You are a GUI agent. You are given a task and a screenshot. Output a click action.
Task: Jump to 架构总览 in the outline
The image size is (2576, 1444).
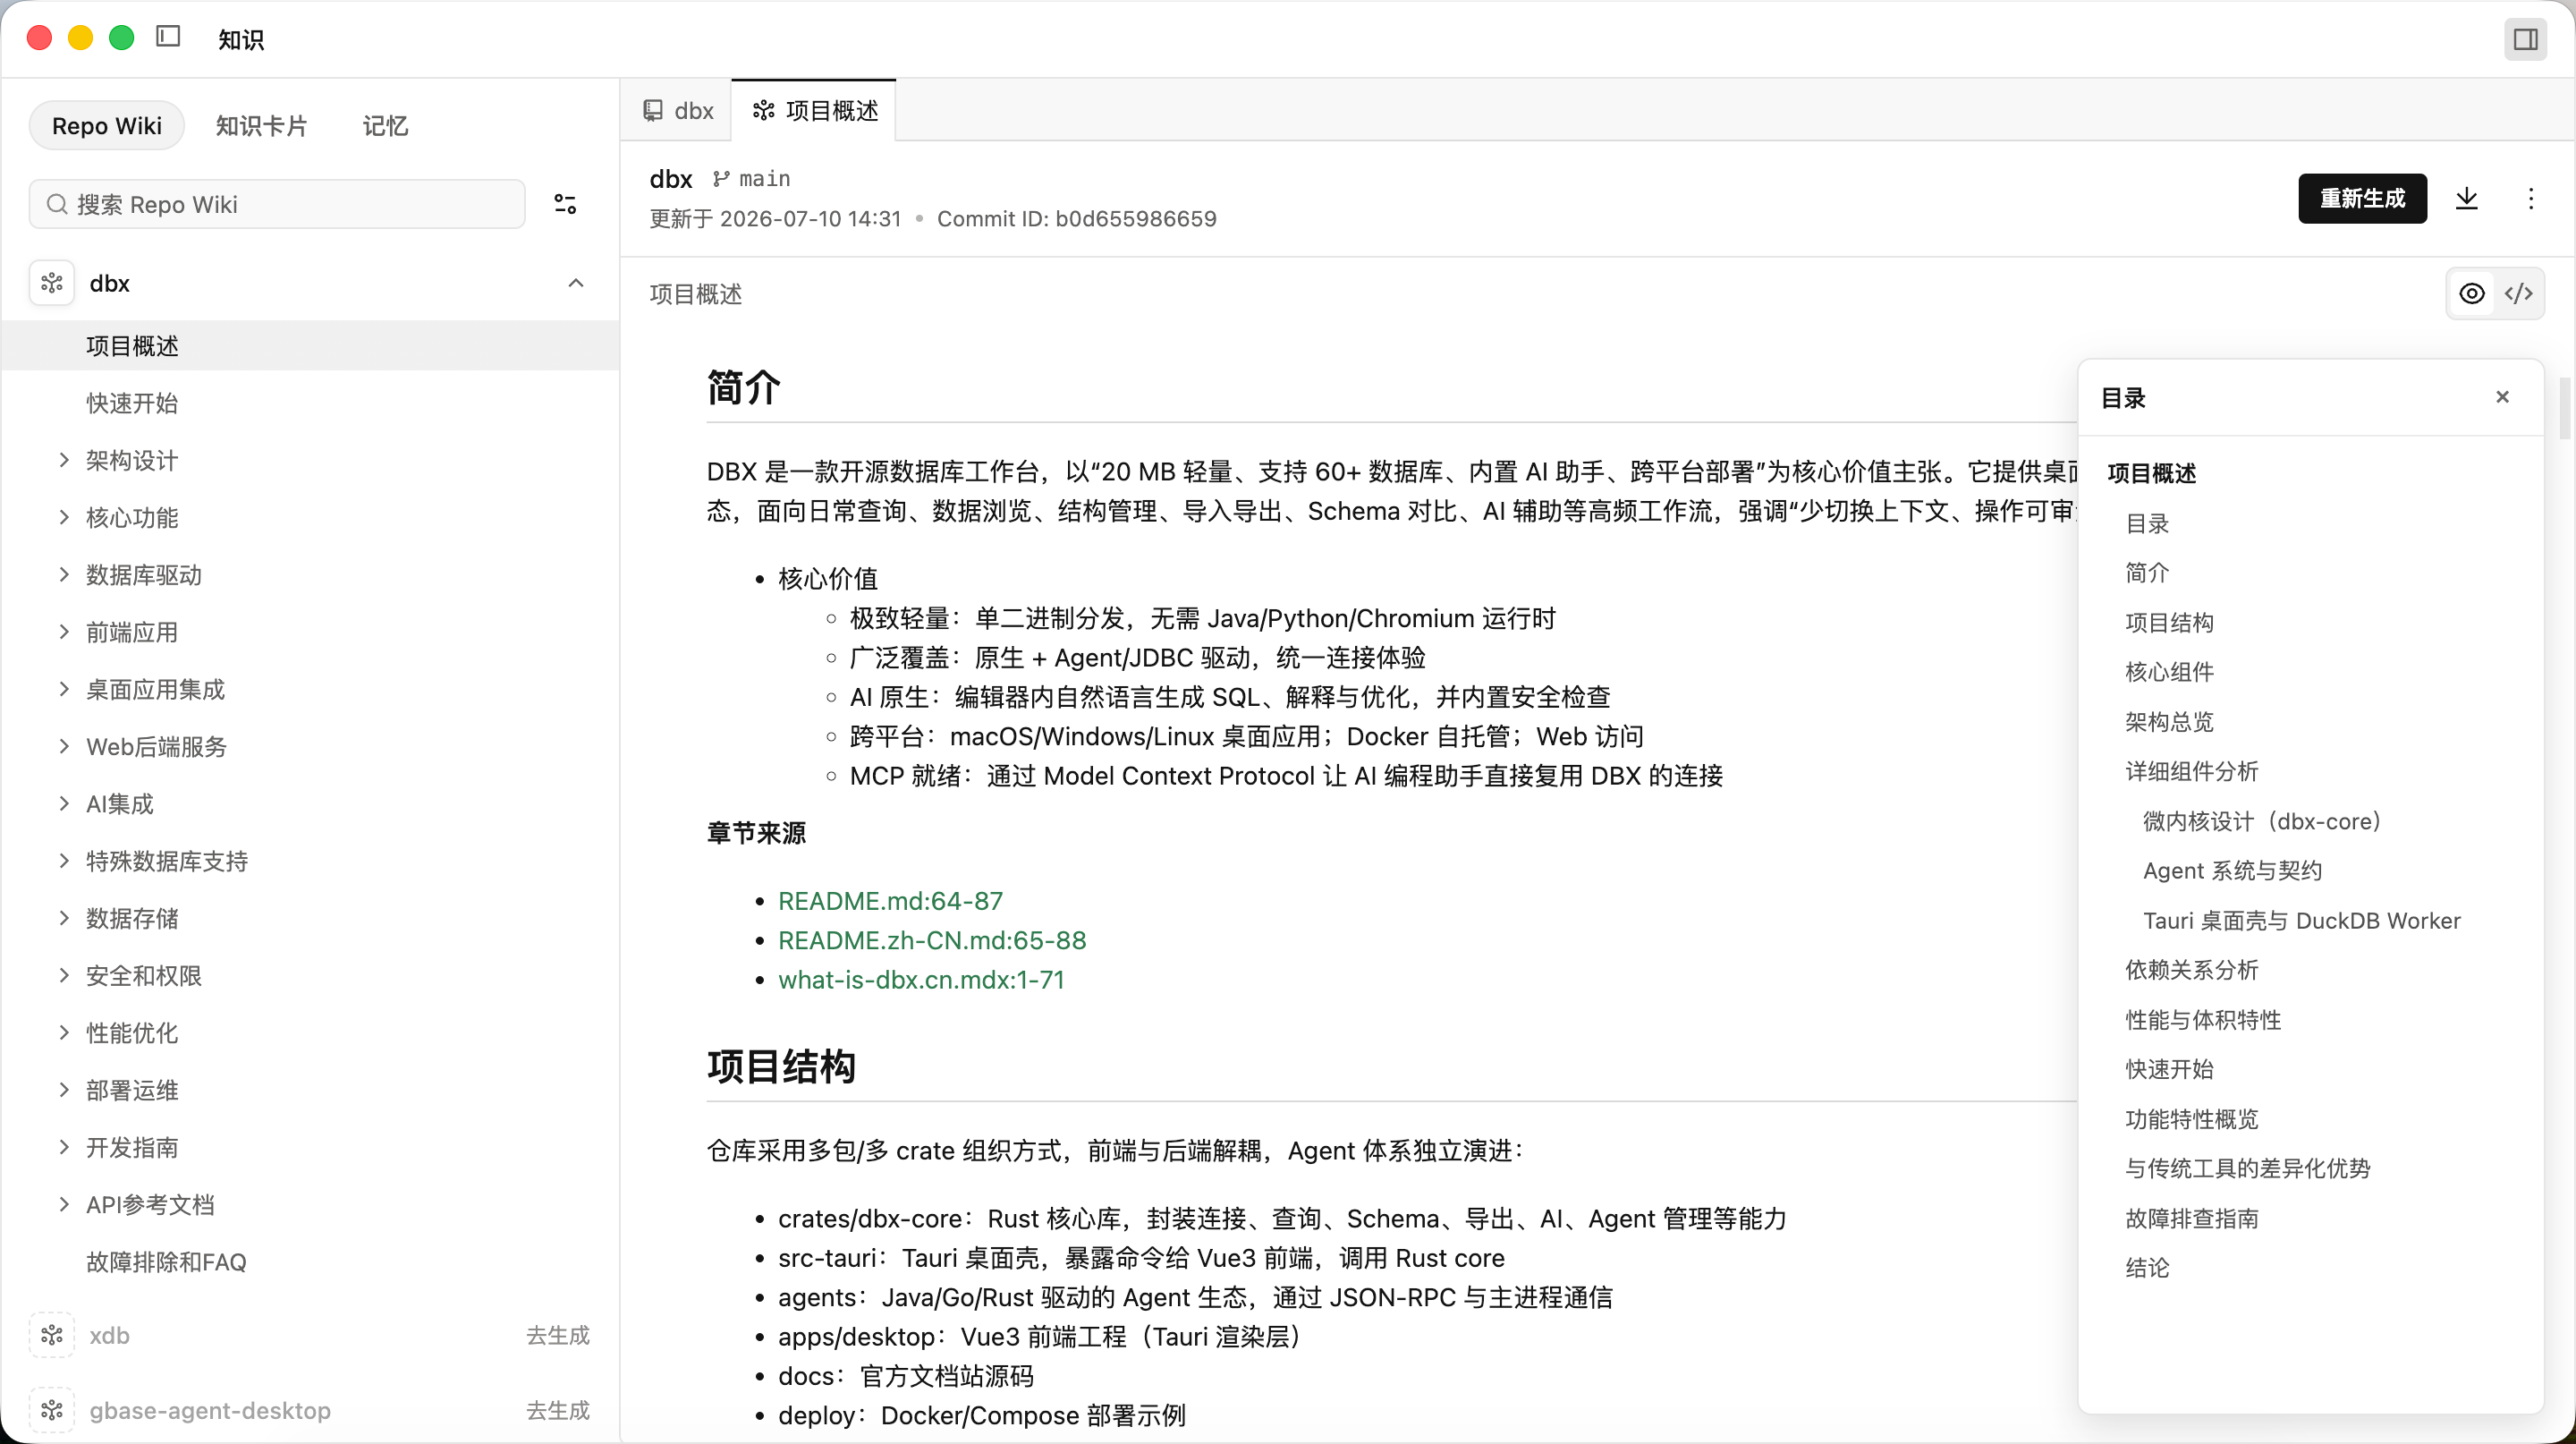coord(2169,722)
